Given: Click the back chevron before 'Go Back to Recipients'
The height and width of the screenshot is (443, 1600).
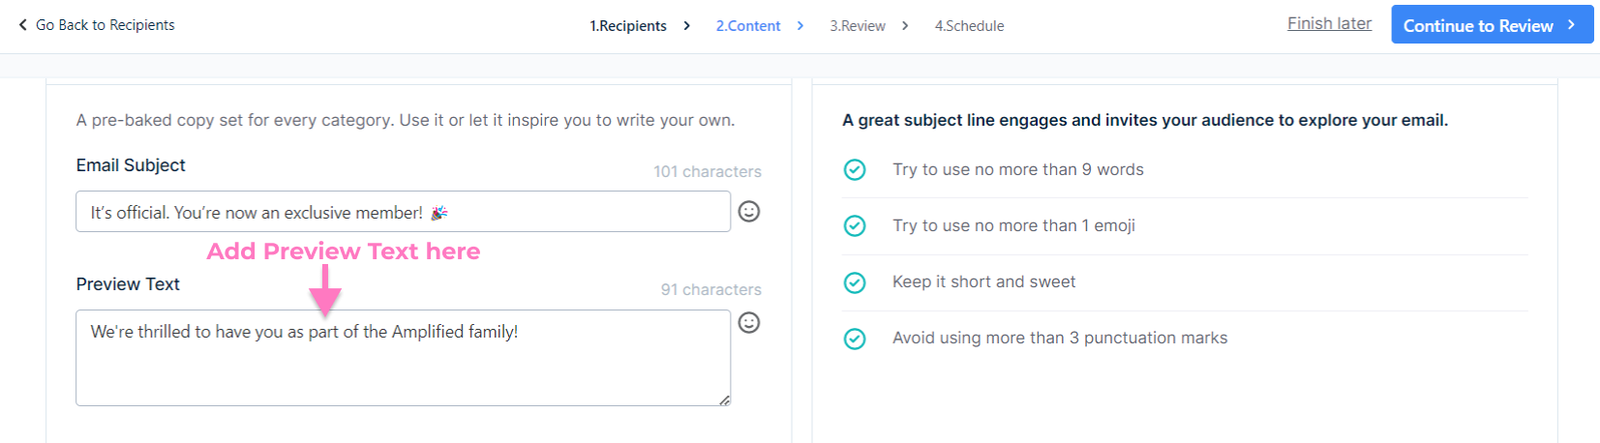Looking at the screenshot, I should (22, 25).
